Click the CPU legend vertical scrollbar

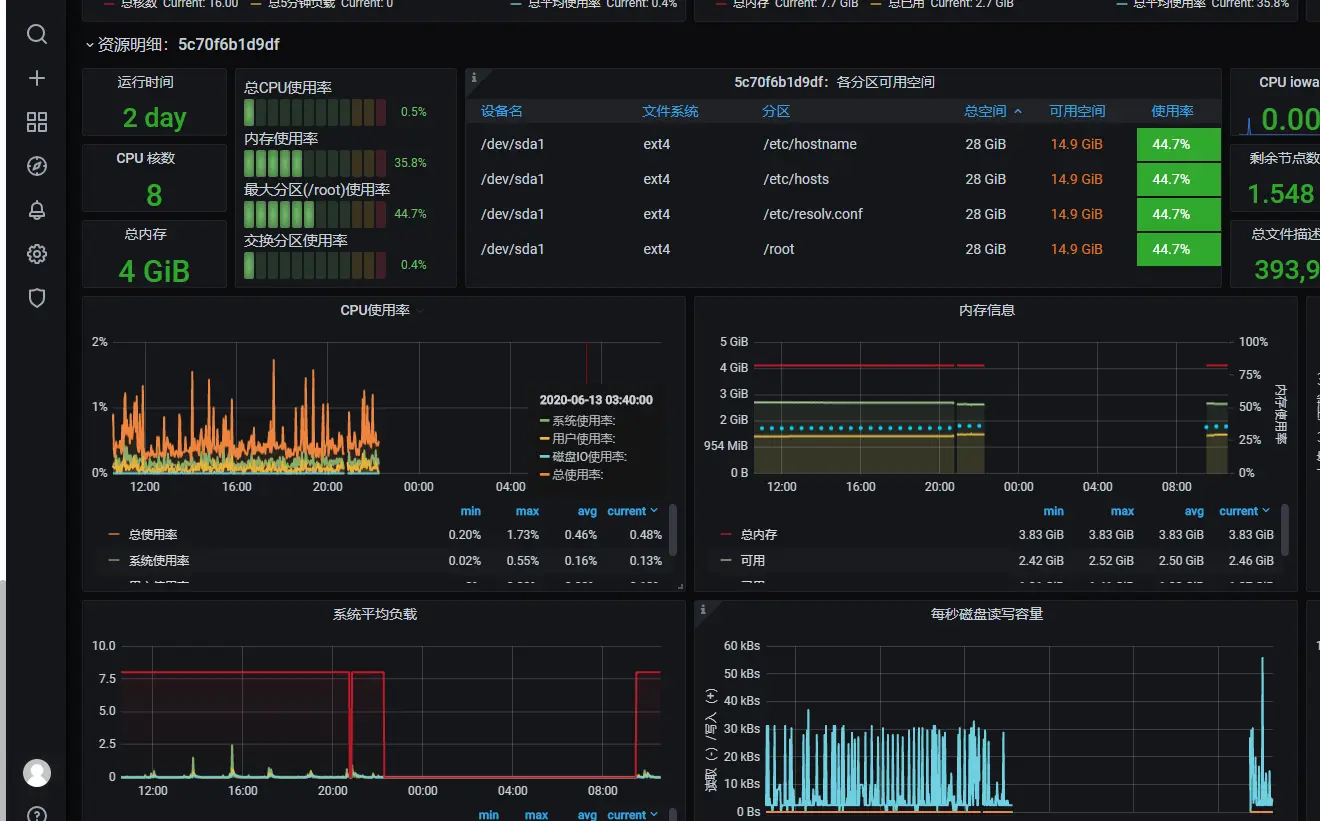click(673, 530)
